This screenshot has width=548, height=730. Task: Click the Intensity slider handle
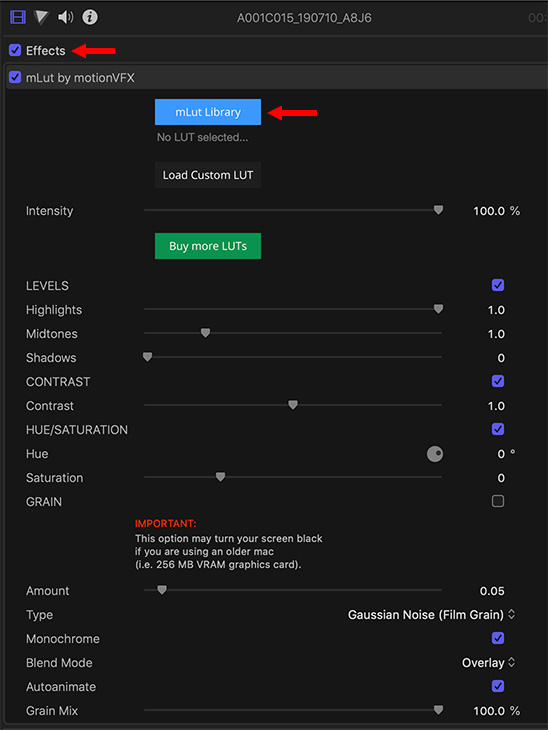point(438,210)
